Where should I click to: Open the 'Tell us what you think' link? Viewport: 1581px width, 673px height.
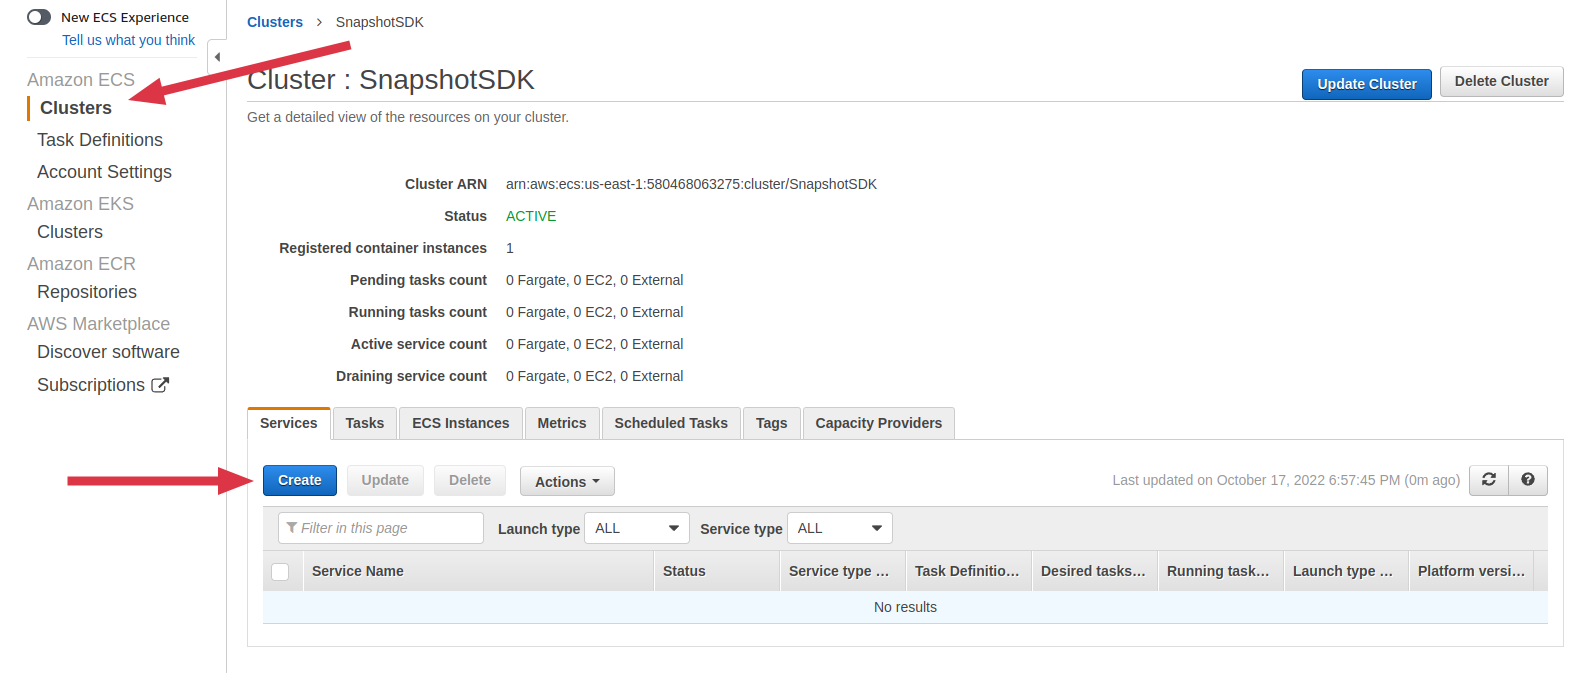point(128,40)
